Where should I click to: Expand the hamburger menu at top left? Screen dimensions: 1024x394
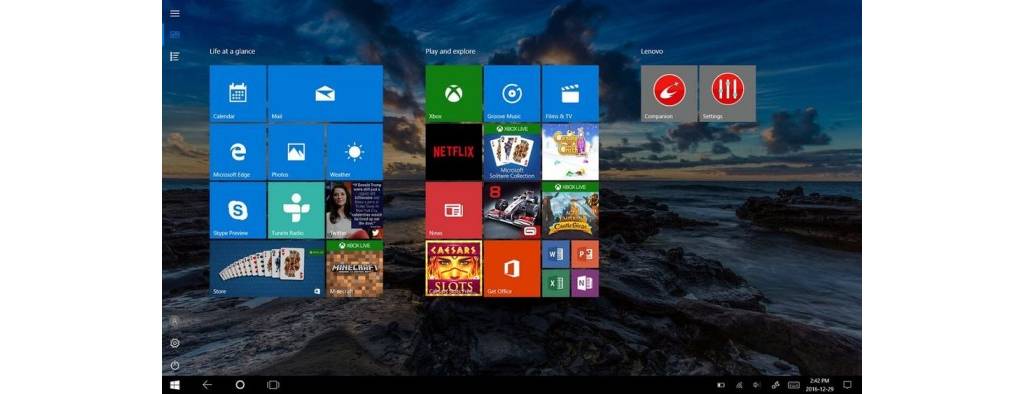174,13
